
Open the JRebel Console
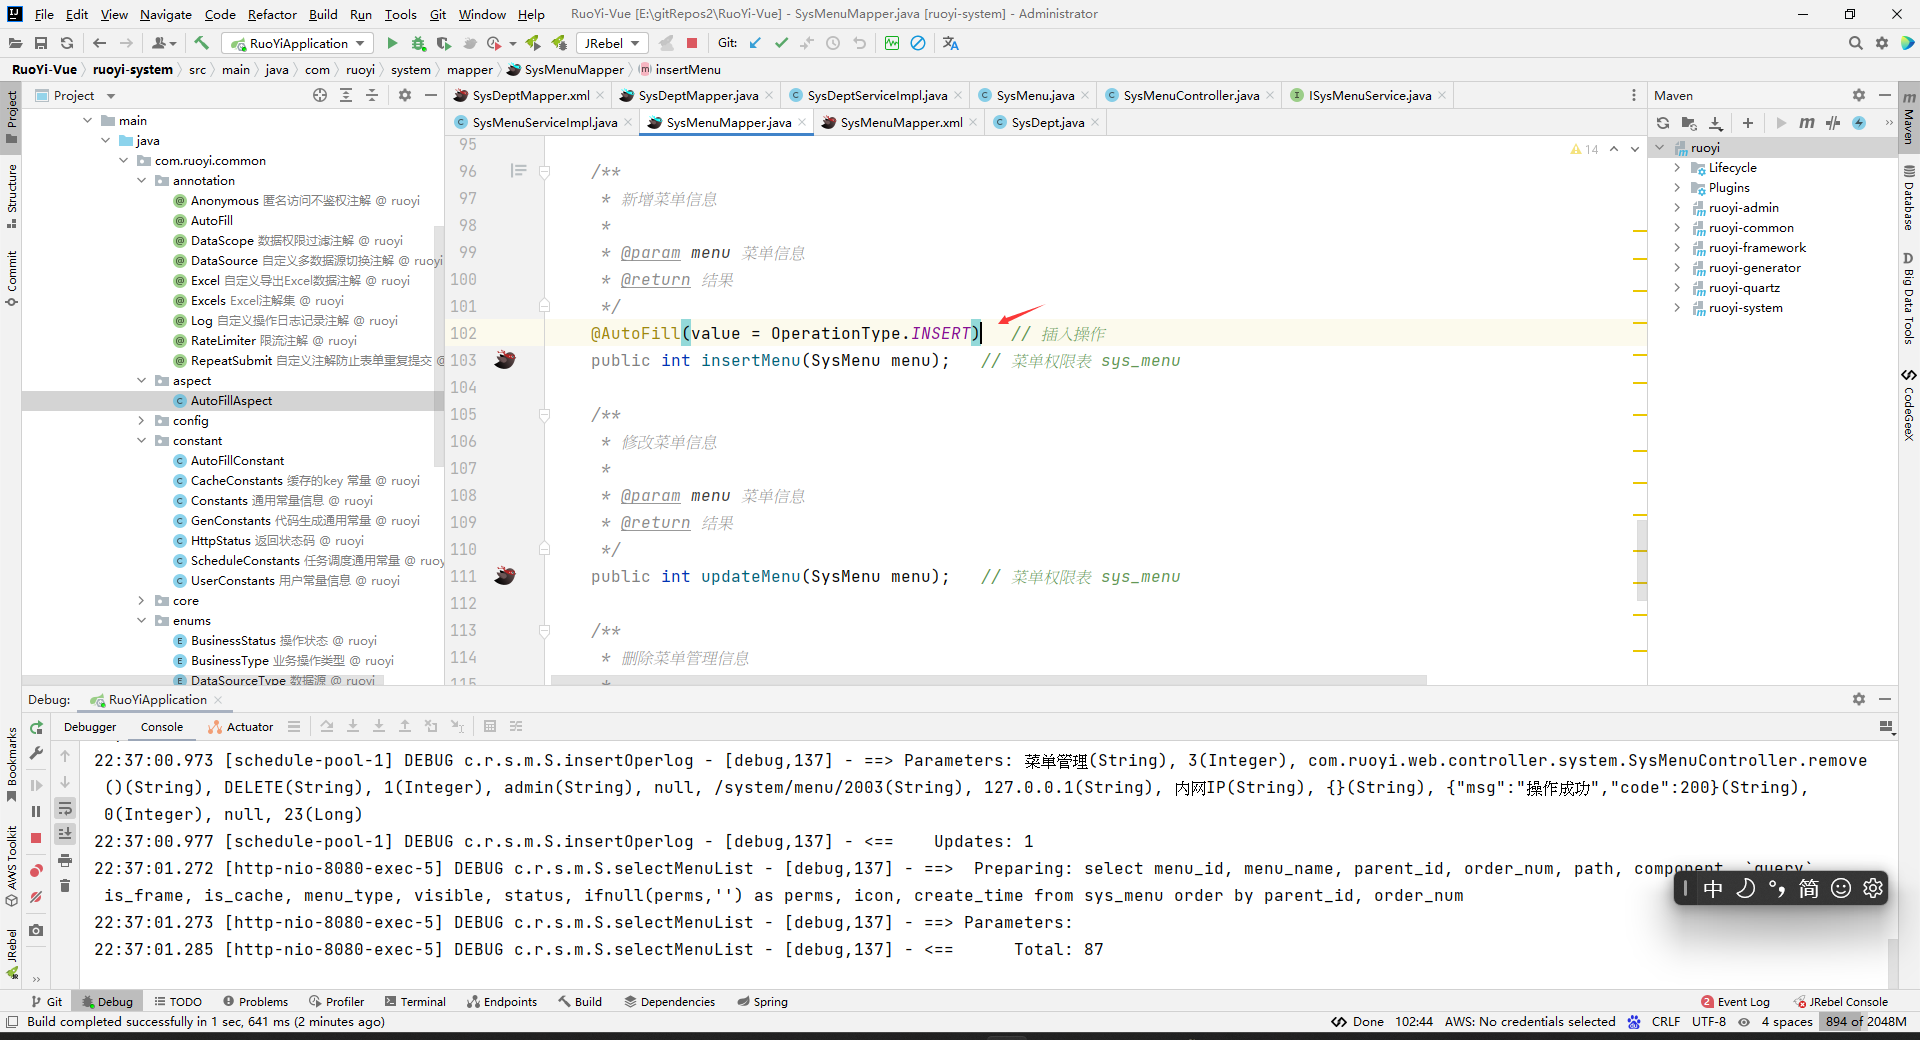point(1841,1001)
